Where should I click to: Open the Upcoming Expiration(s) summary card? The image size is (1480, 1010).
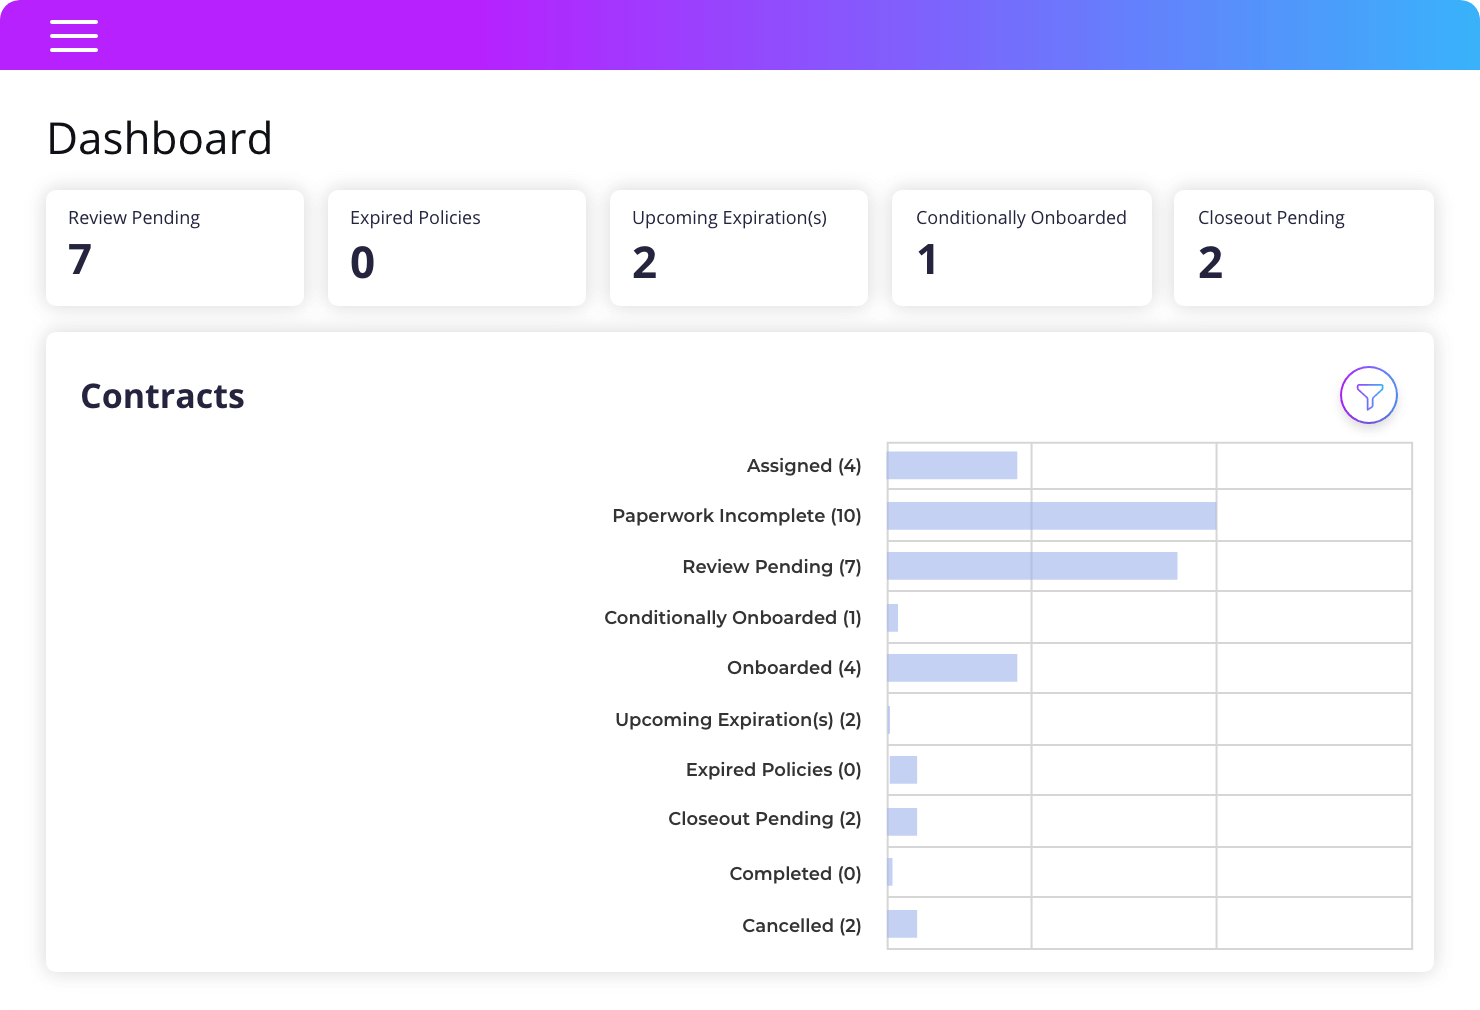739,248
